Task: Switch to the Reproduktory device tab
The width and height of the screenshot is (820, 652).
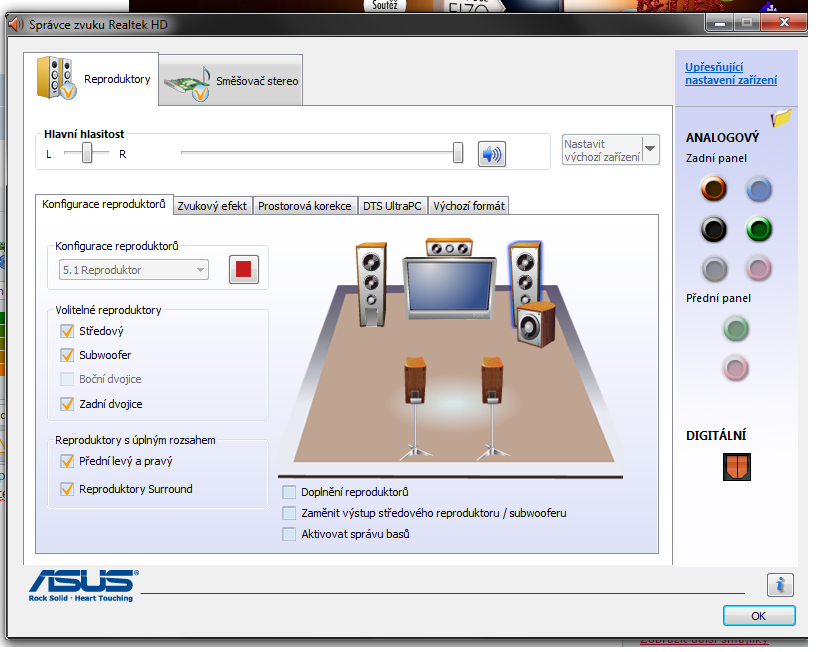Action: click(91, 79)
